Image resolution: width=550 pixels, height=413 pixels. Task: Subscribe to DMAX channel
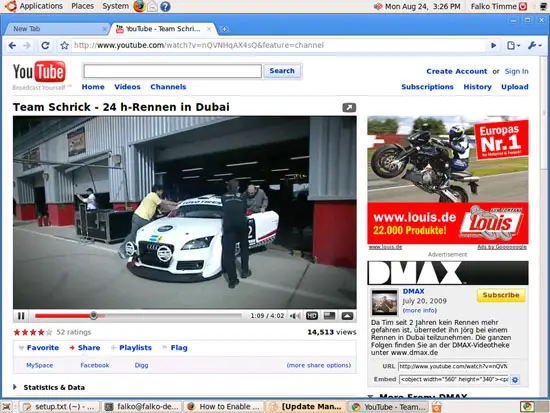(501, 295)
